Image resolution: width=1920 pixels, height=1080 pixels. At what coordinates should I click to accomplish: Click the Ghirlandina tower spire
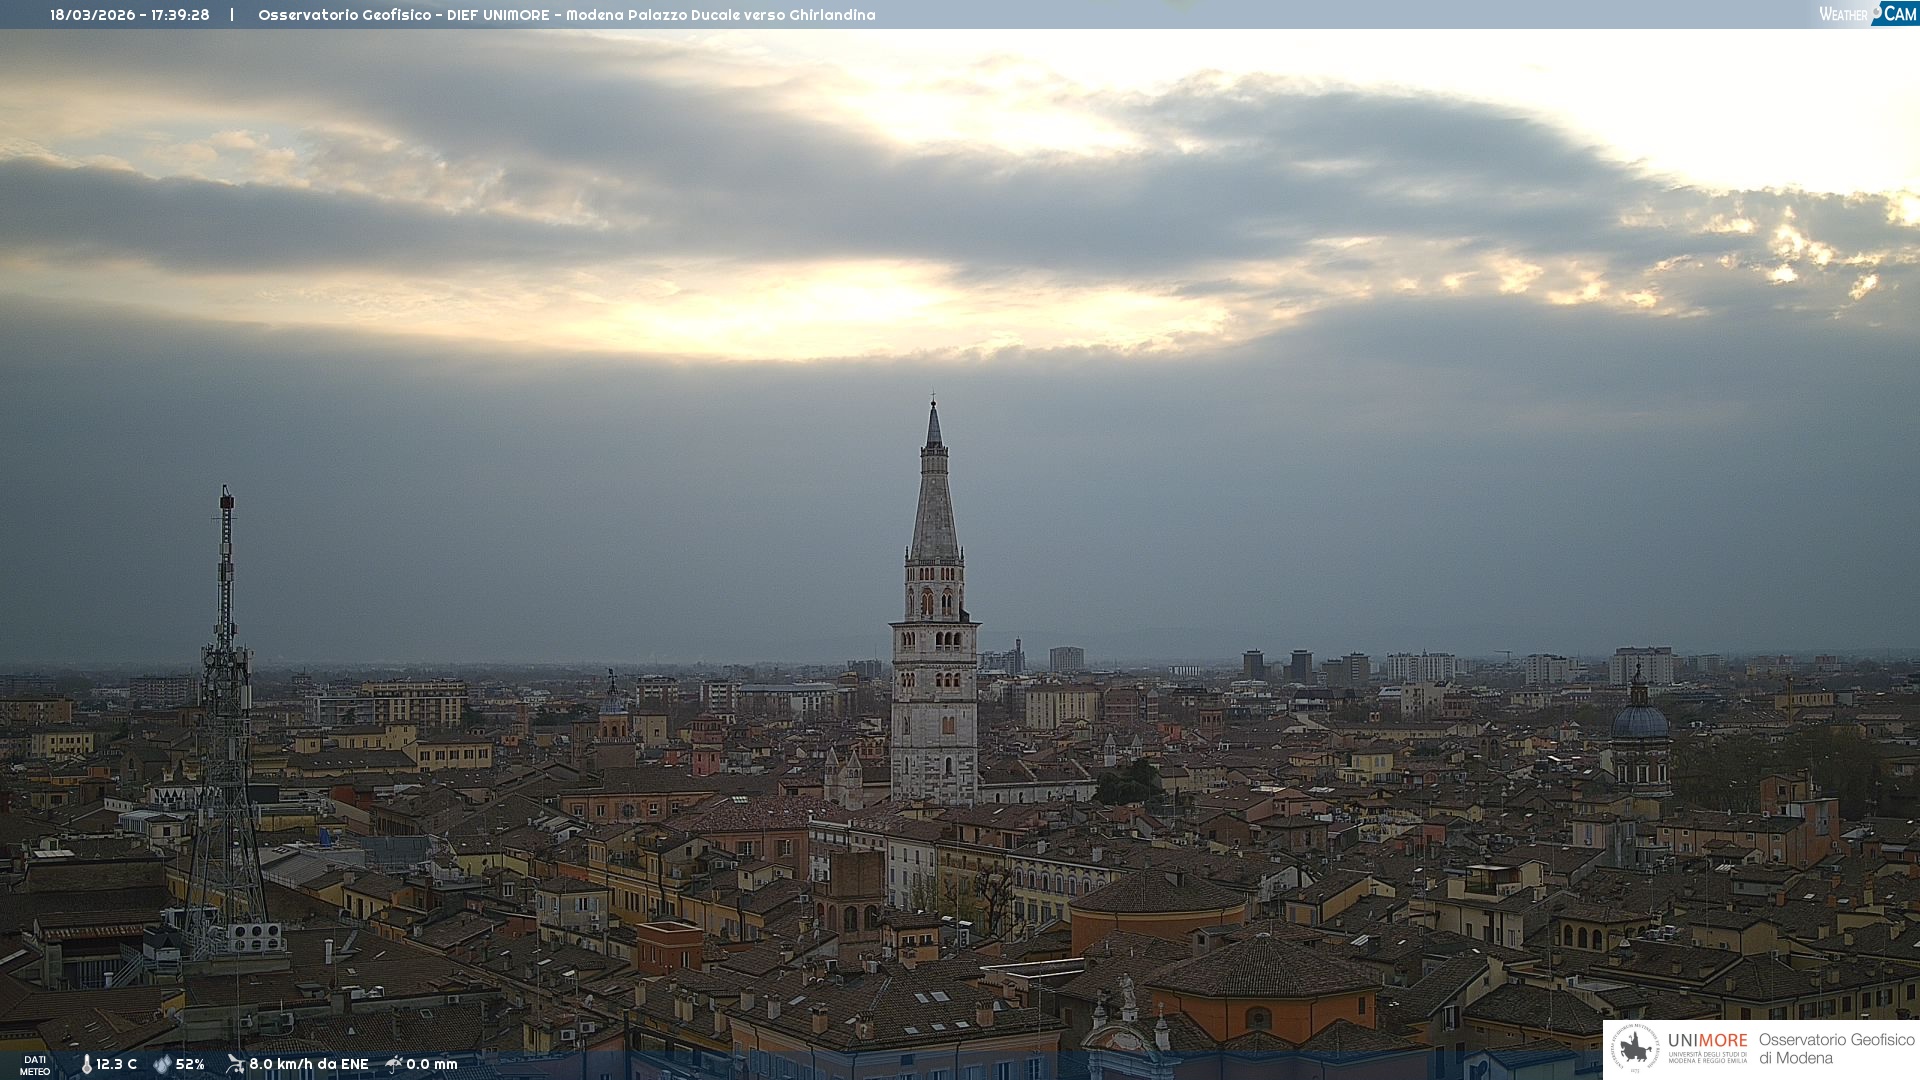pyautogui.click(x=934, y=490)
